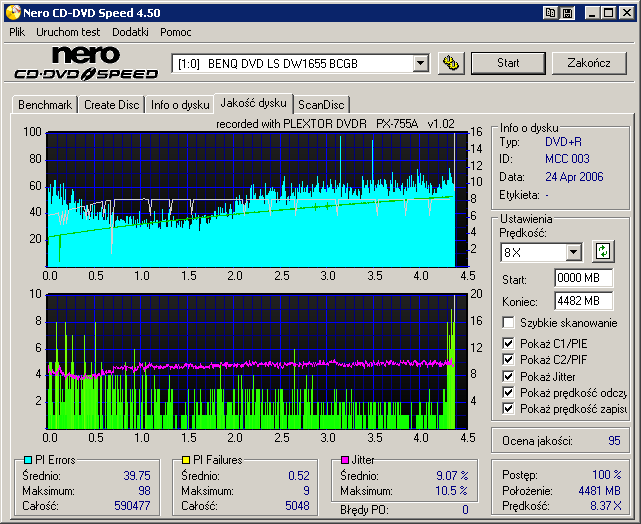The width and height of the screenshot is (641, 524).
Task: Click PI Failures average 0.52
Action: tap(299, 476)
